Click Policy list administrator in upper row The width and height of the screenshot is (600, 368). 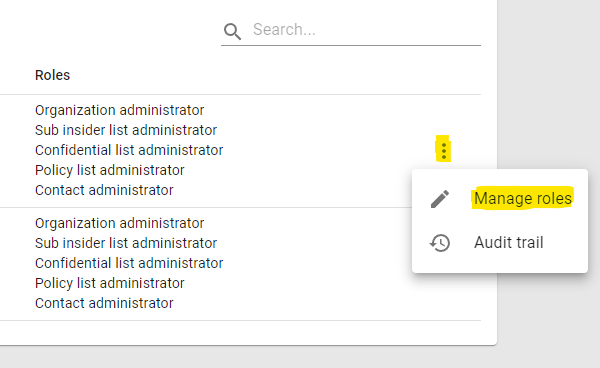(109, 170)
